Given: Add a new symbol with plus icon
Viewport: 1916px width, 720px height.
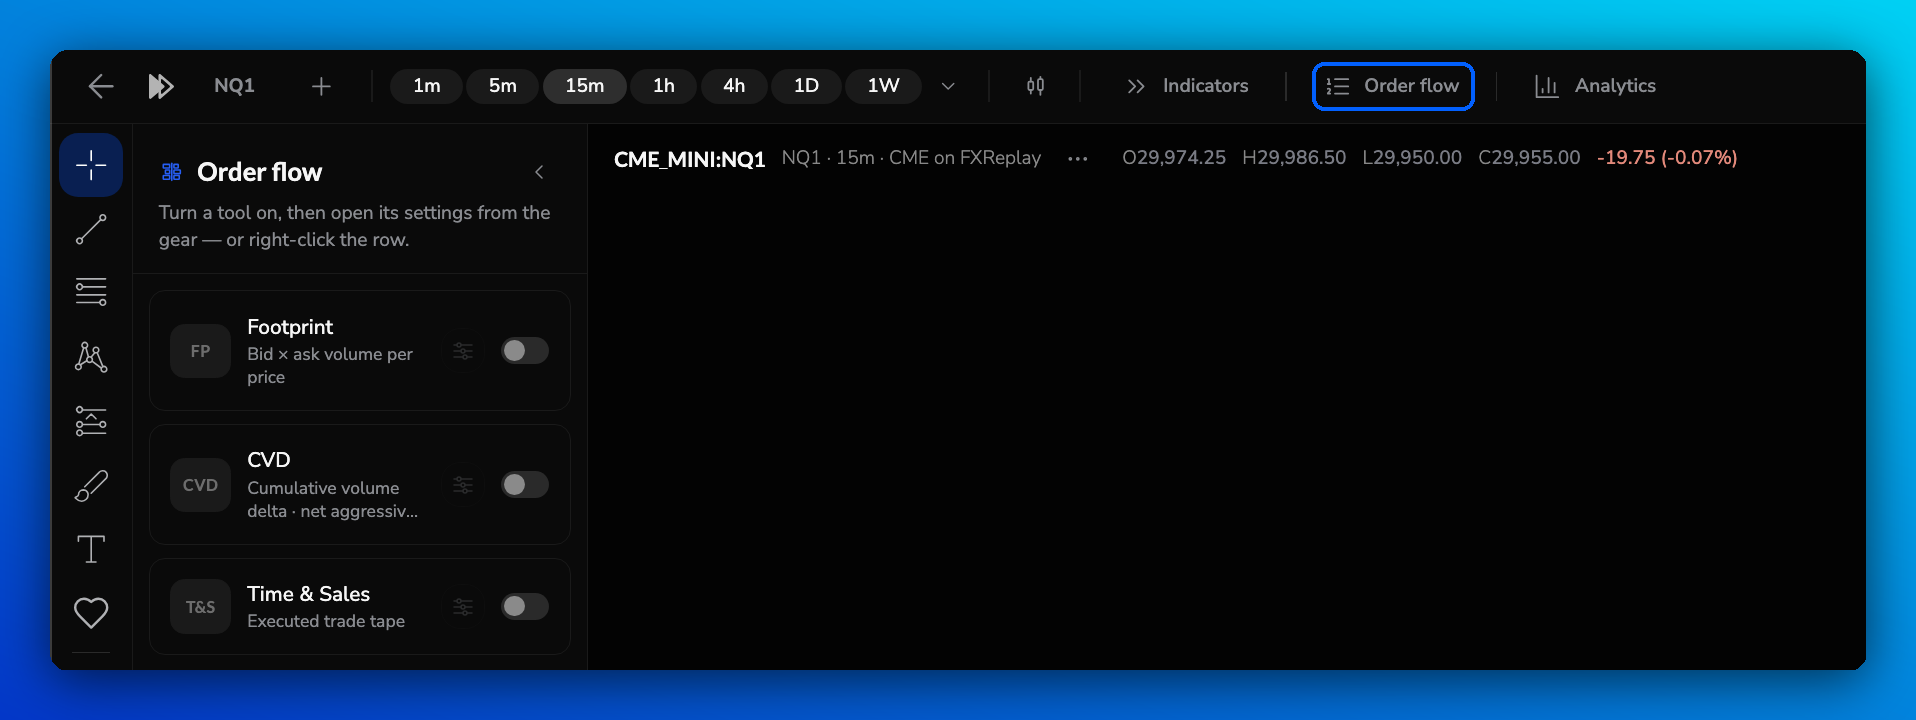Looking at the screenshot, I should 321,86.
